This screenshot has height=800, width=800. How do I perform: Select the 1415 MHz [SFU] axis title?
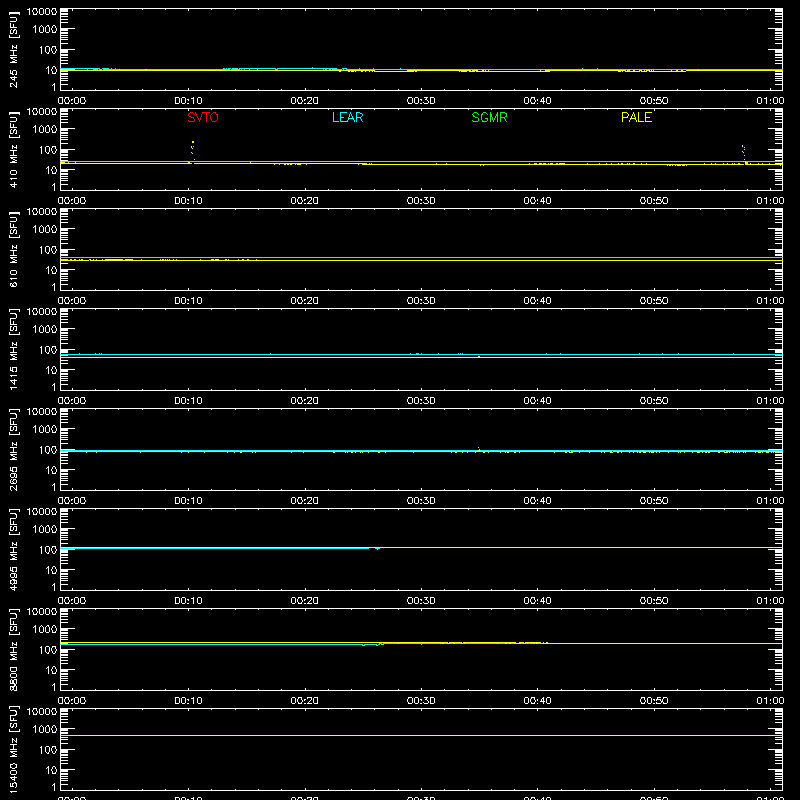click(x=14, y=349)
